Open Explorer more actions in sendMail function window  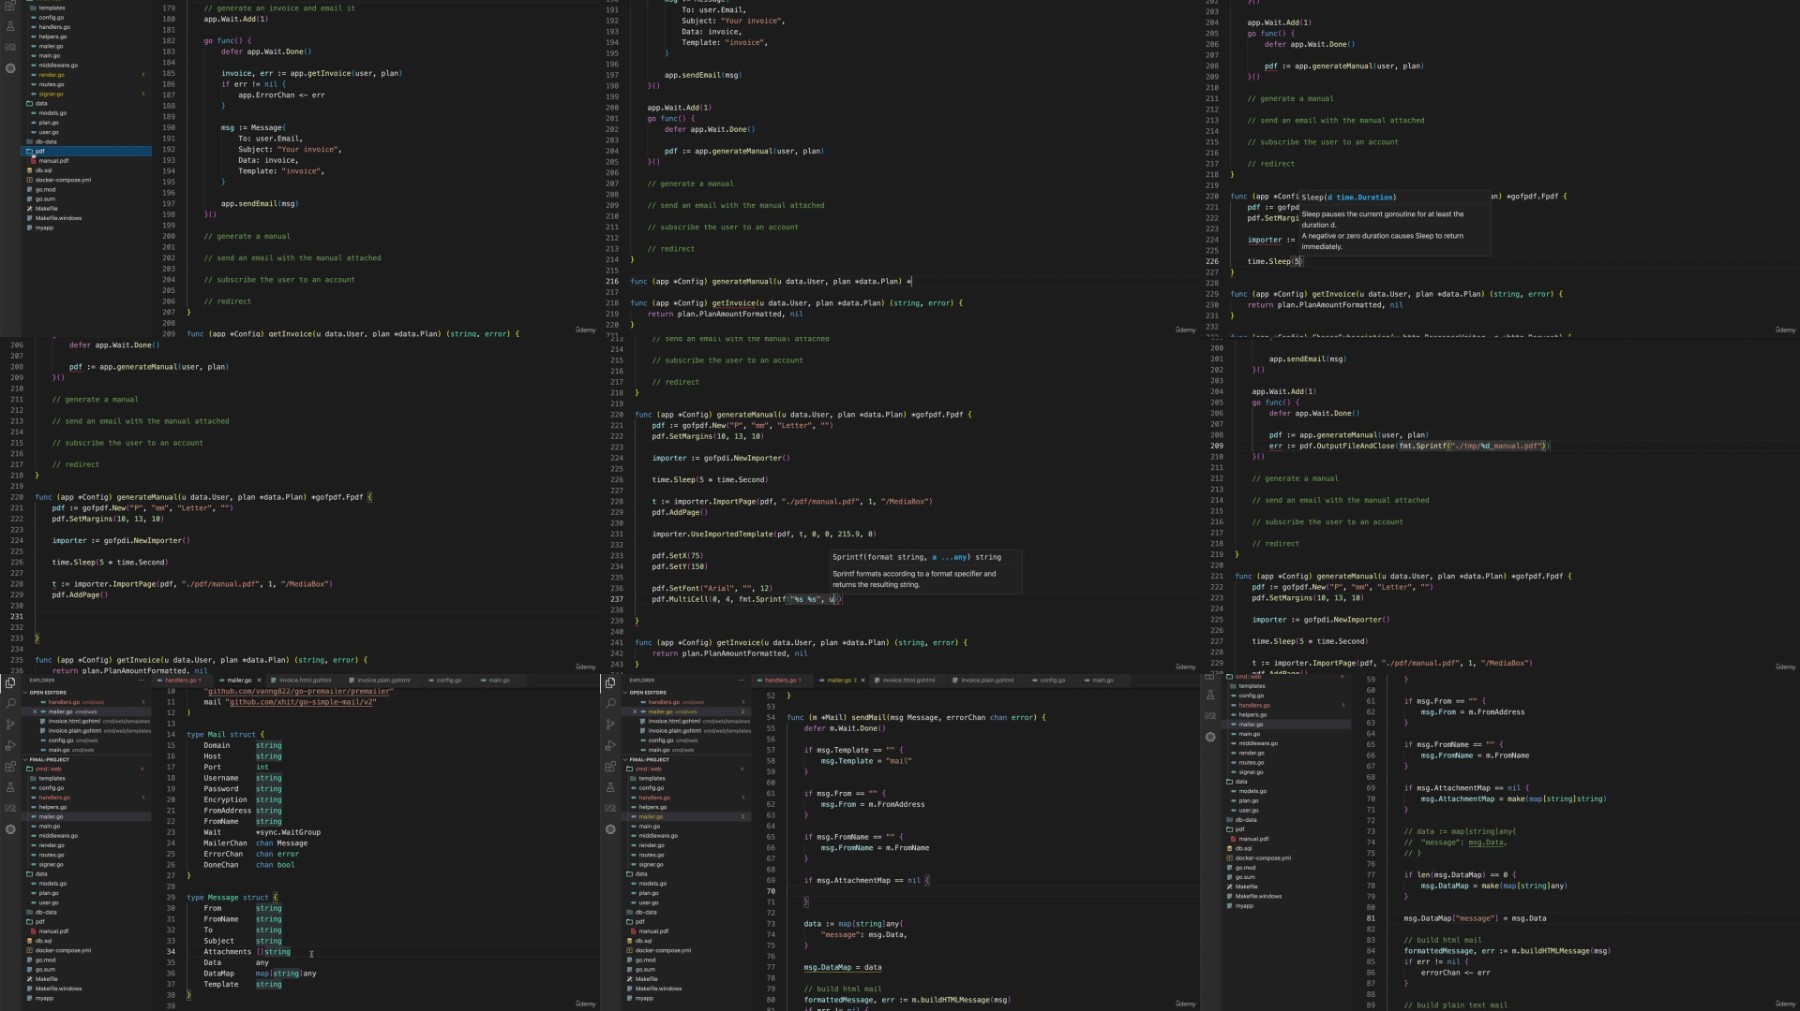tap(741, 680)
